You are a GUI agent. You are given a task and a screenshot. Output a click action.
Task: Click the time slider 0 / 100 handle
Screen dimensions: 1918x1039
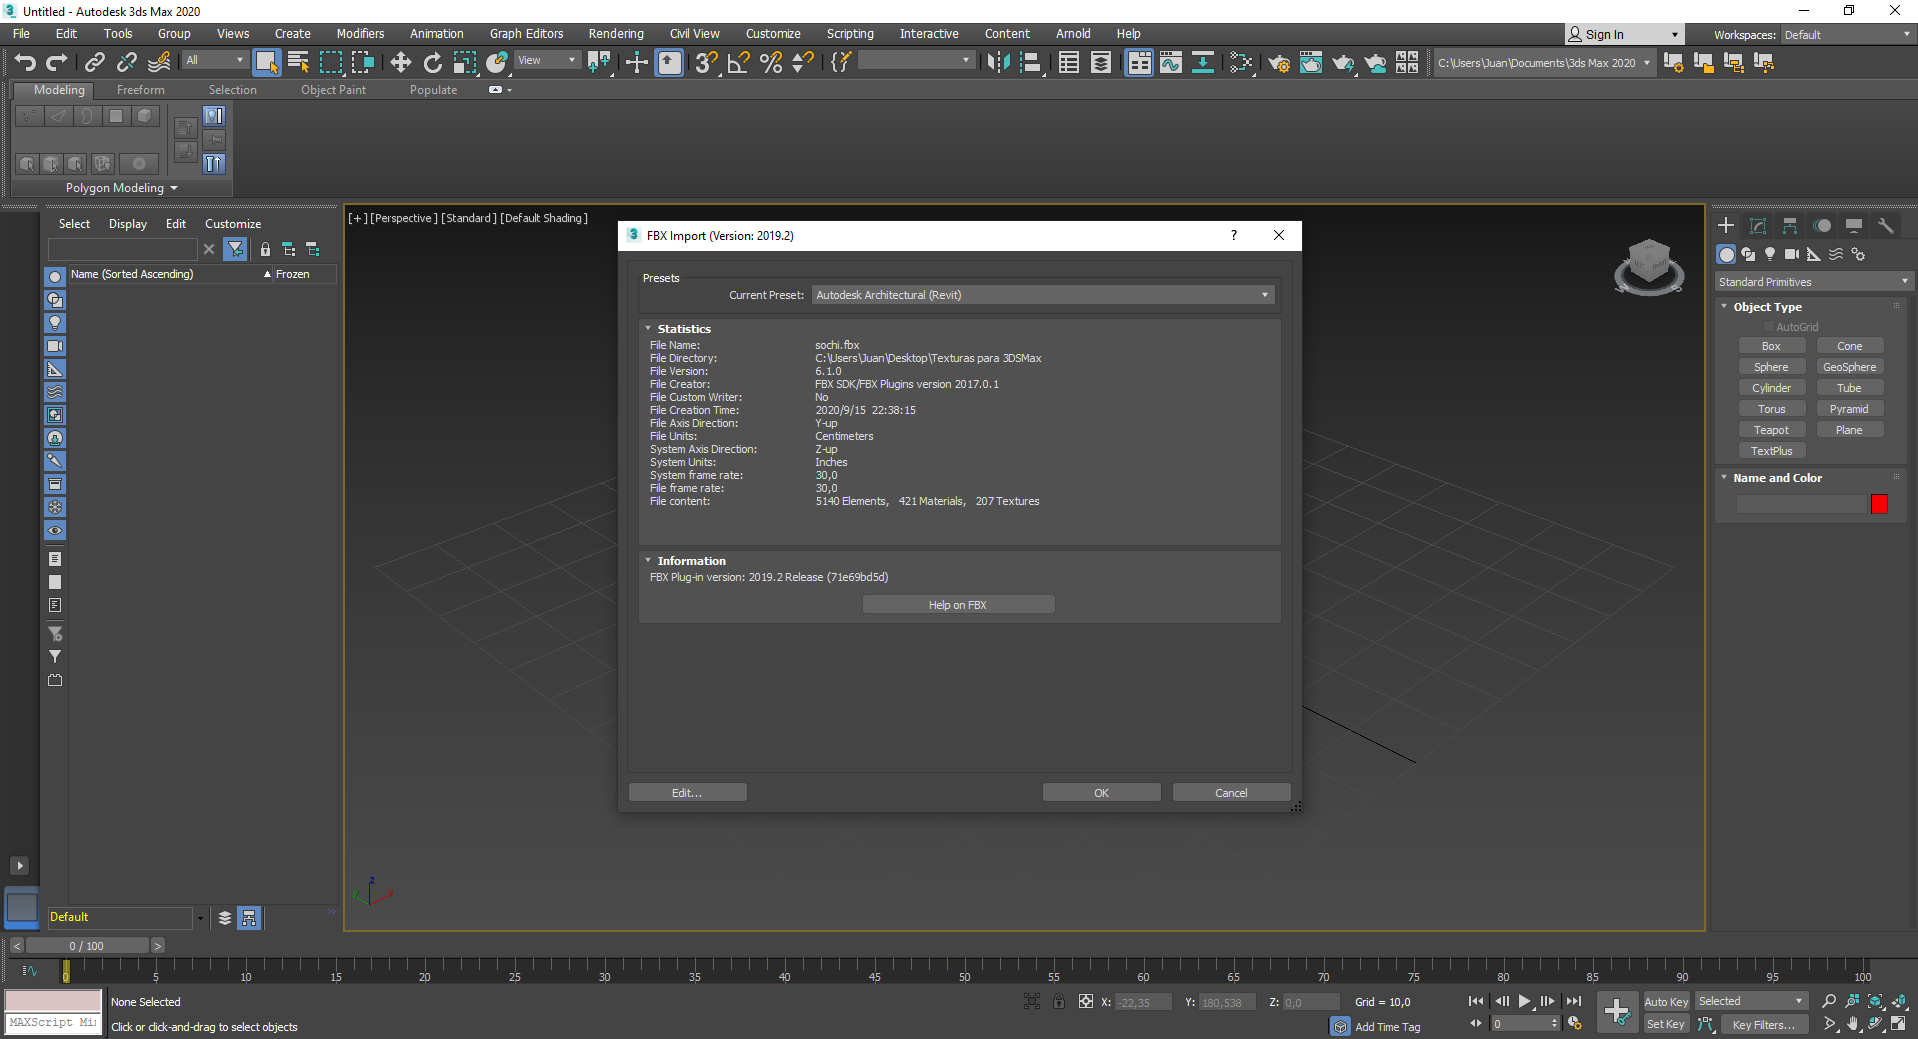tap(87, 946)
